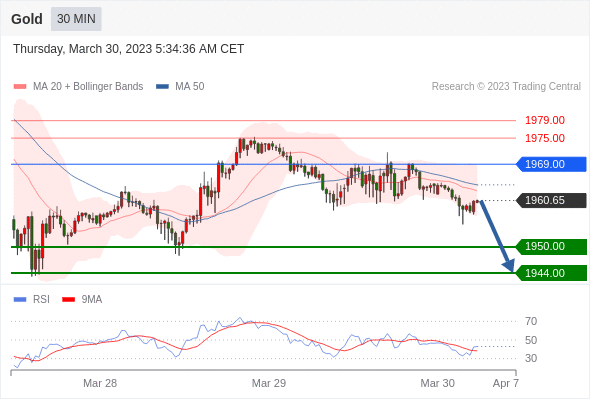Select the 1960.65 current price tag

551,200
